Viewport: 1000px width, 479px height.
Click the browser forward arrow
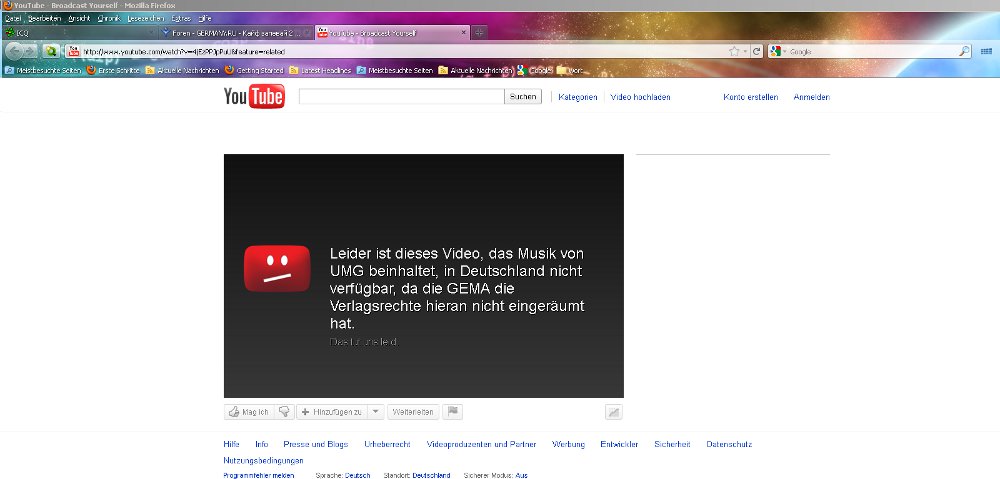point(30,52)
